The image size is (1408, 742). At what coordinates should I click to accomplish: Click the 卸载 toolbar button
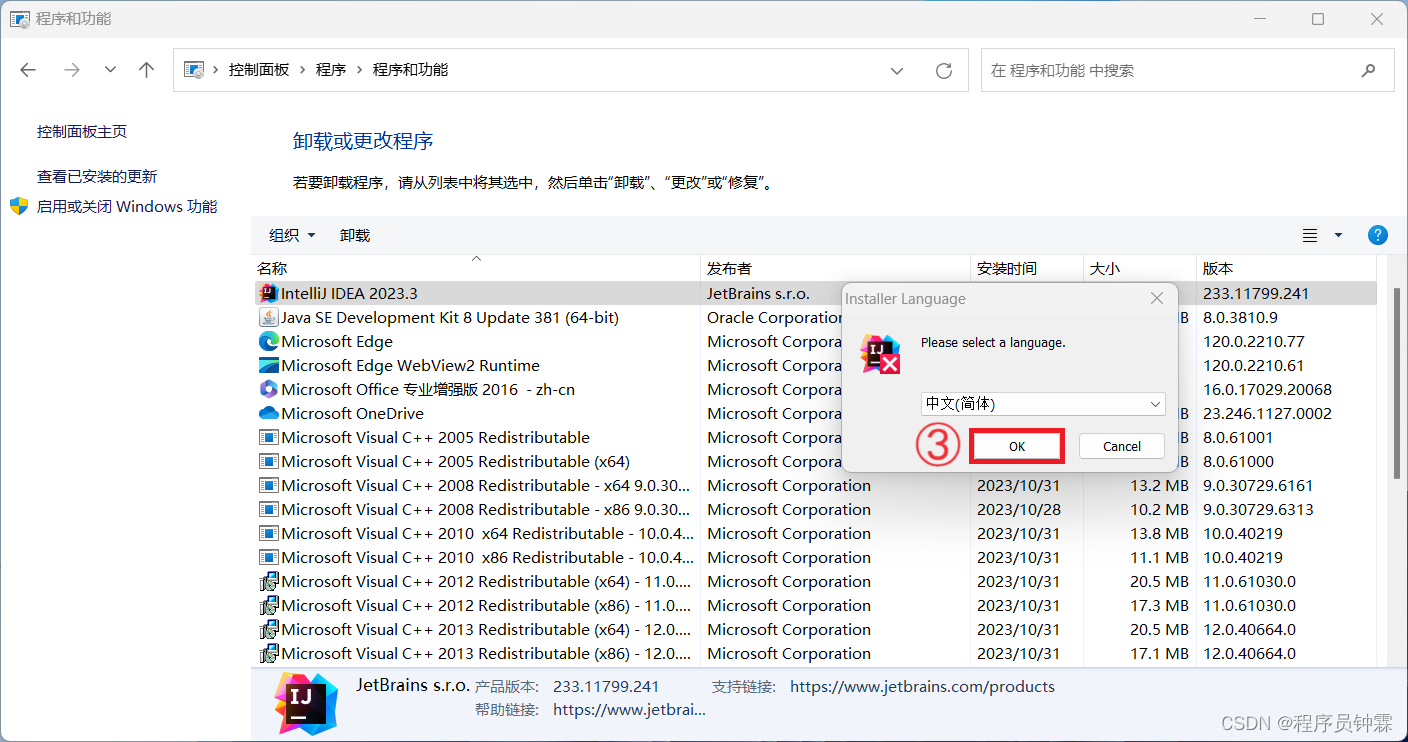click(x=355, y=235)
